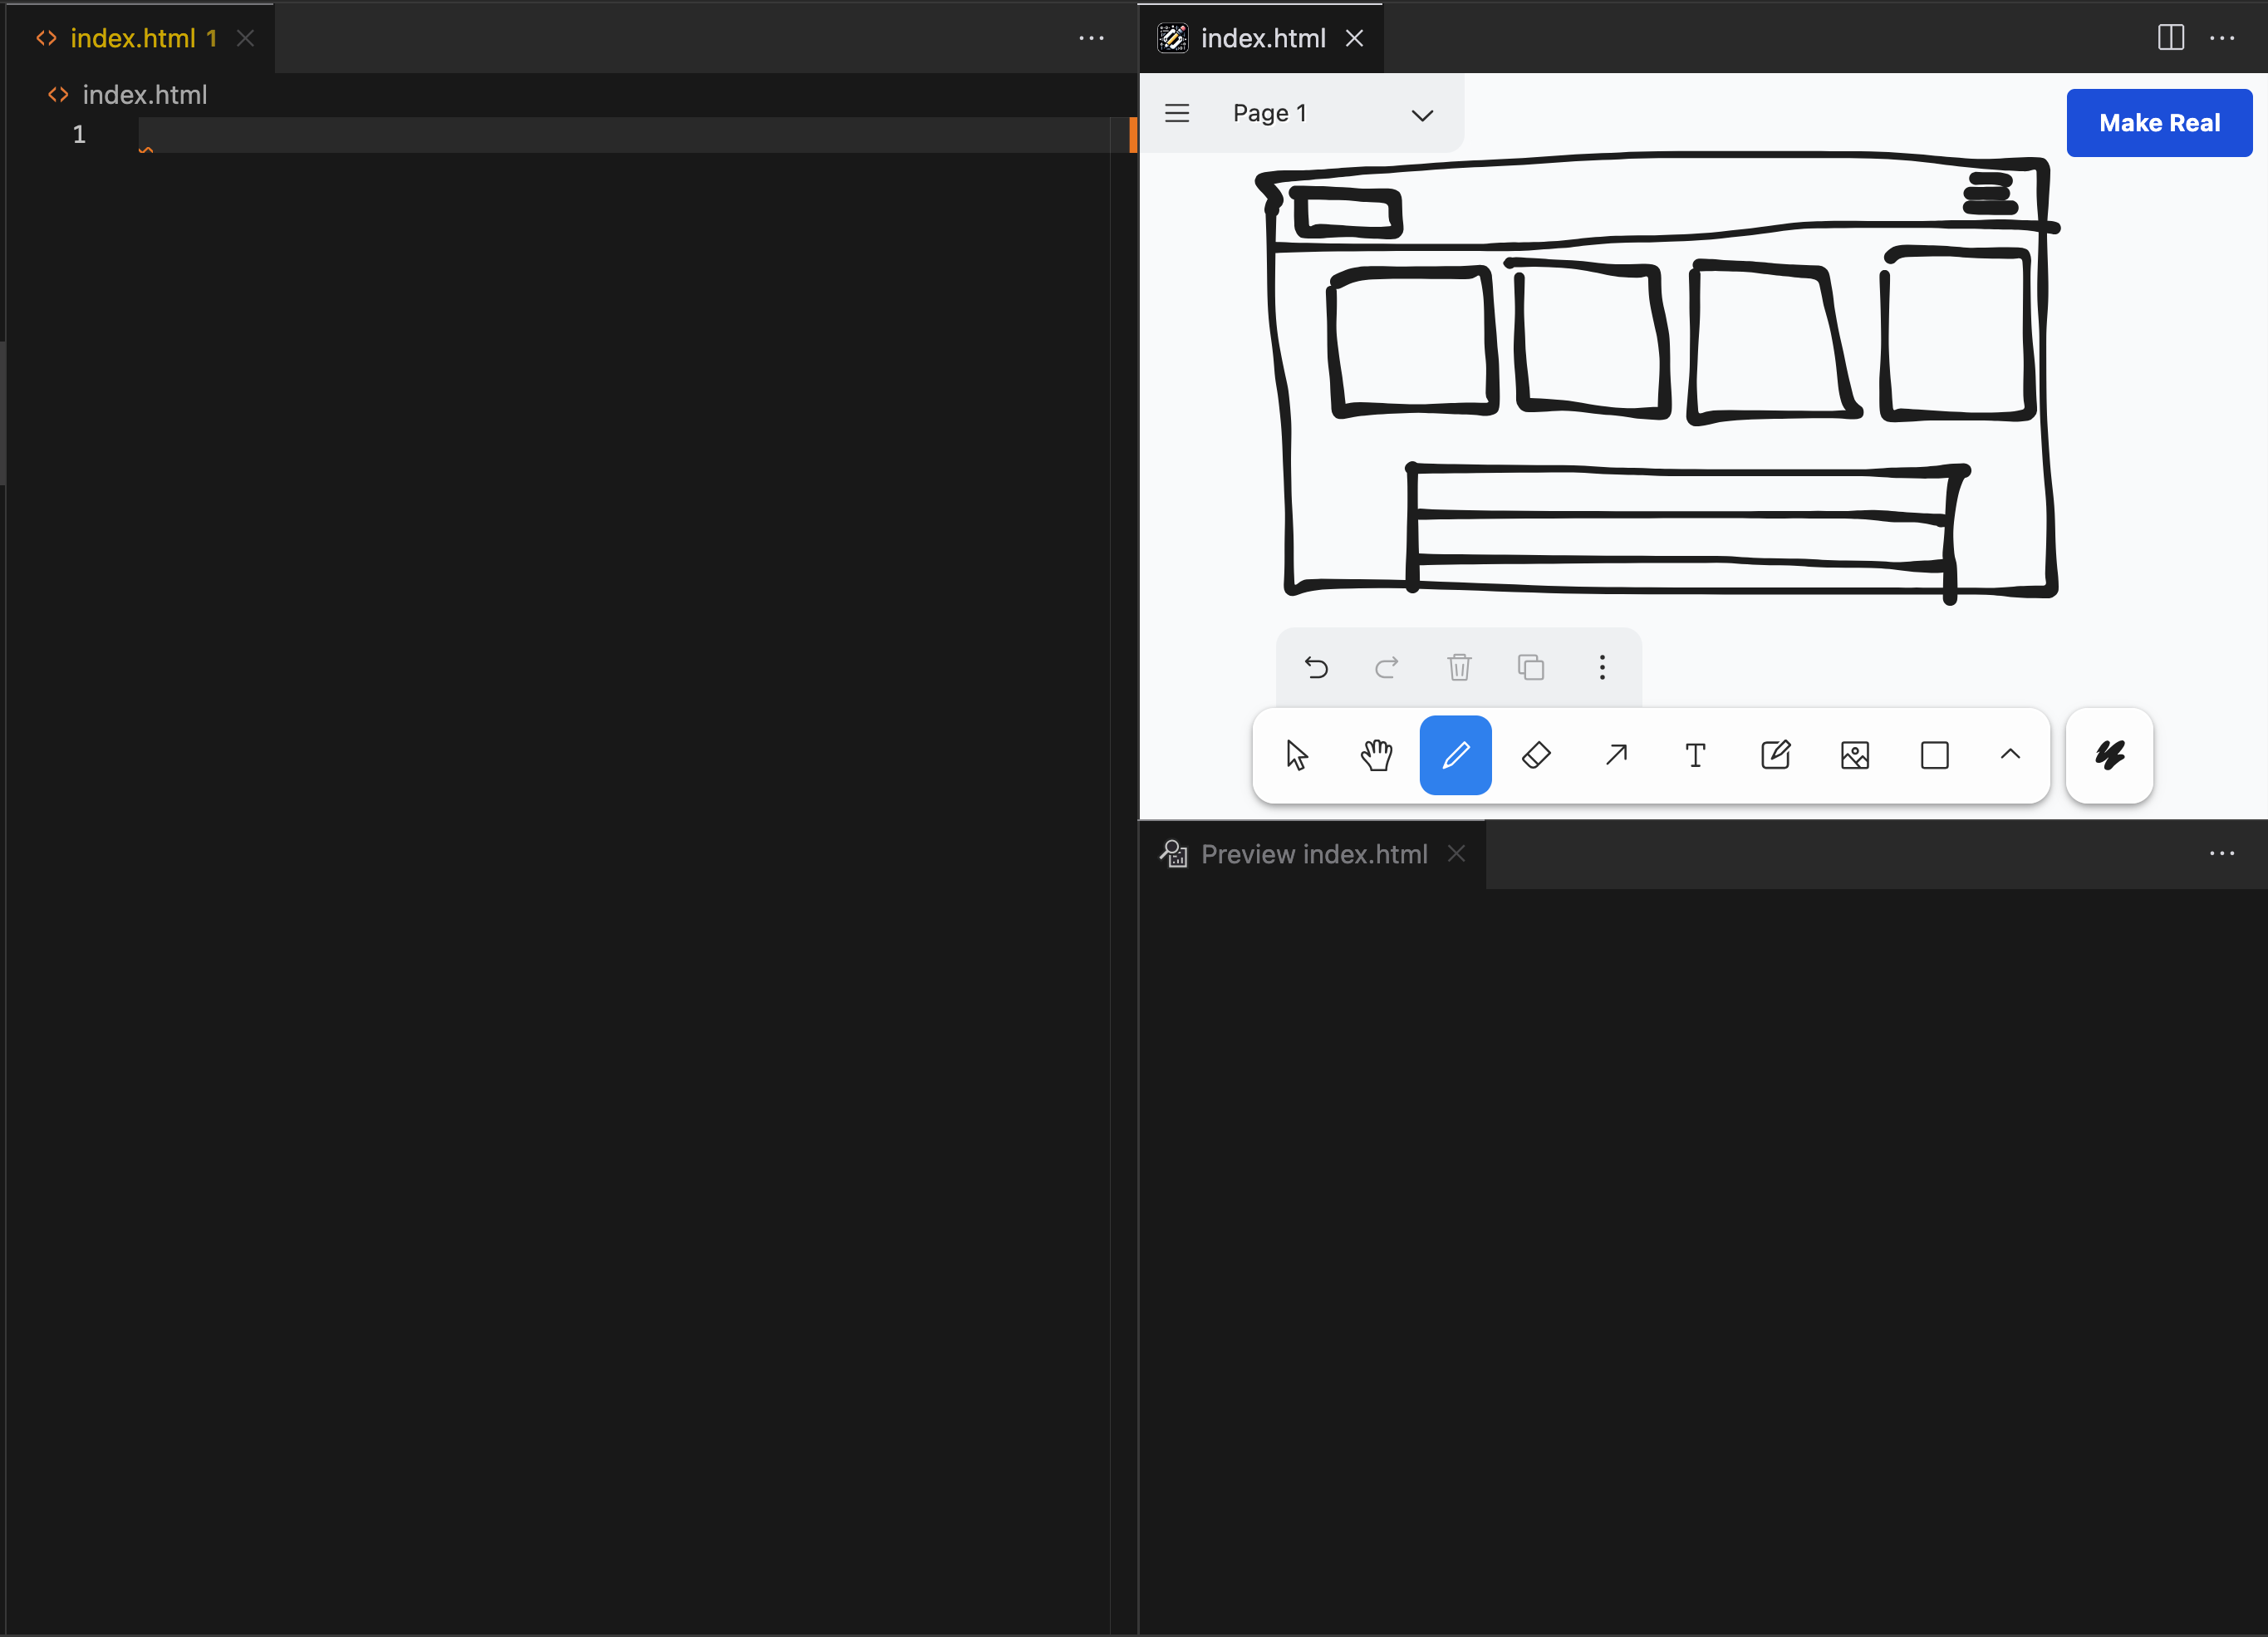Choose the Arrow tool
Image resolution: width=2268 pixels, height=1637 pixels.
click(x=1615, y=755)
